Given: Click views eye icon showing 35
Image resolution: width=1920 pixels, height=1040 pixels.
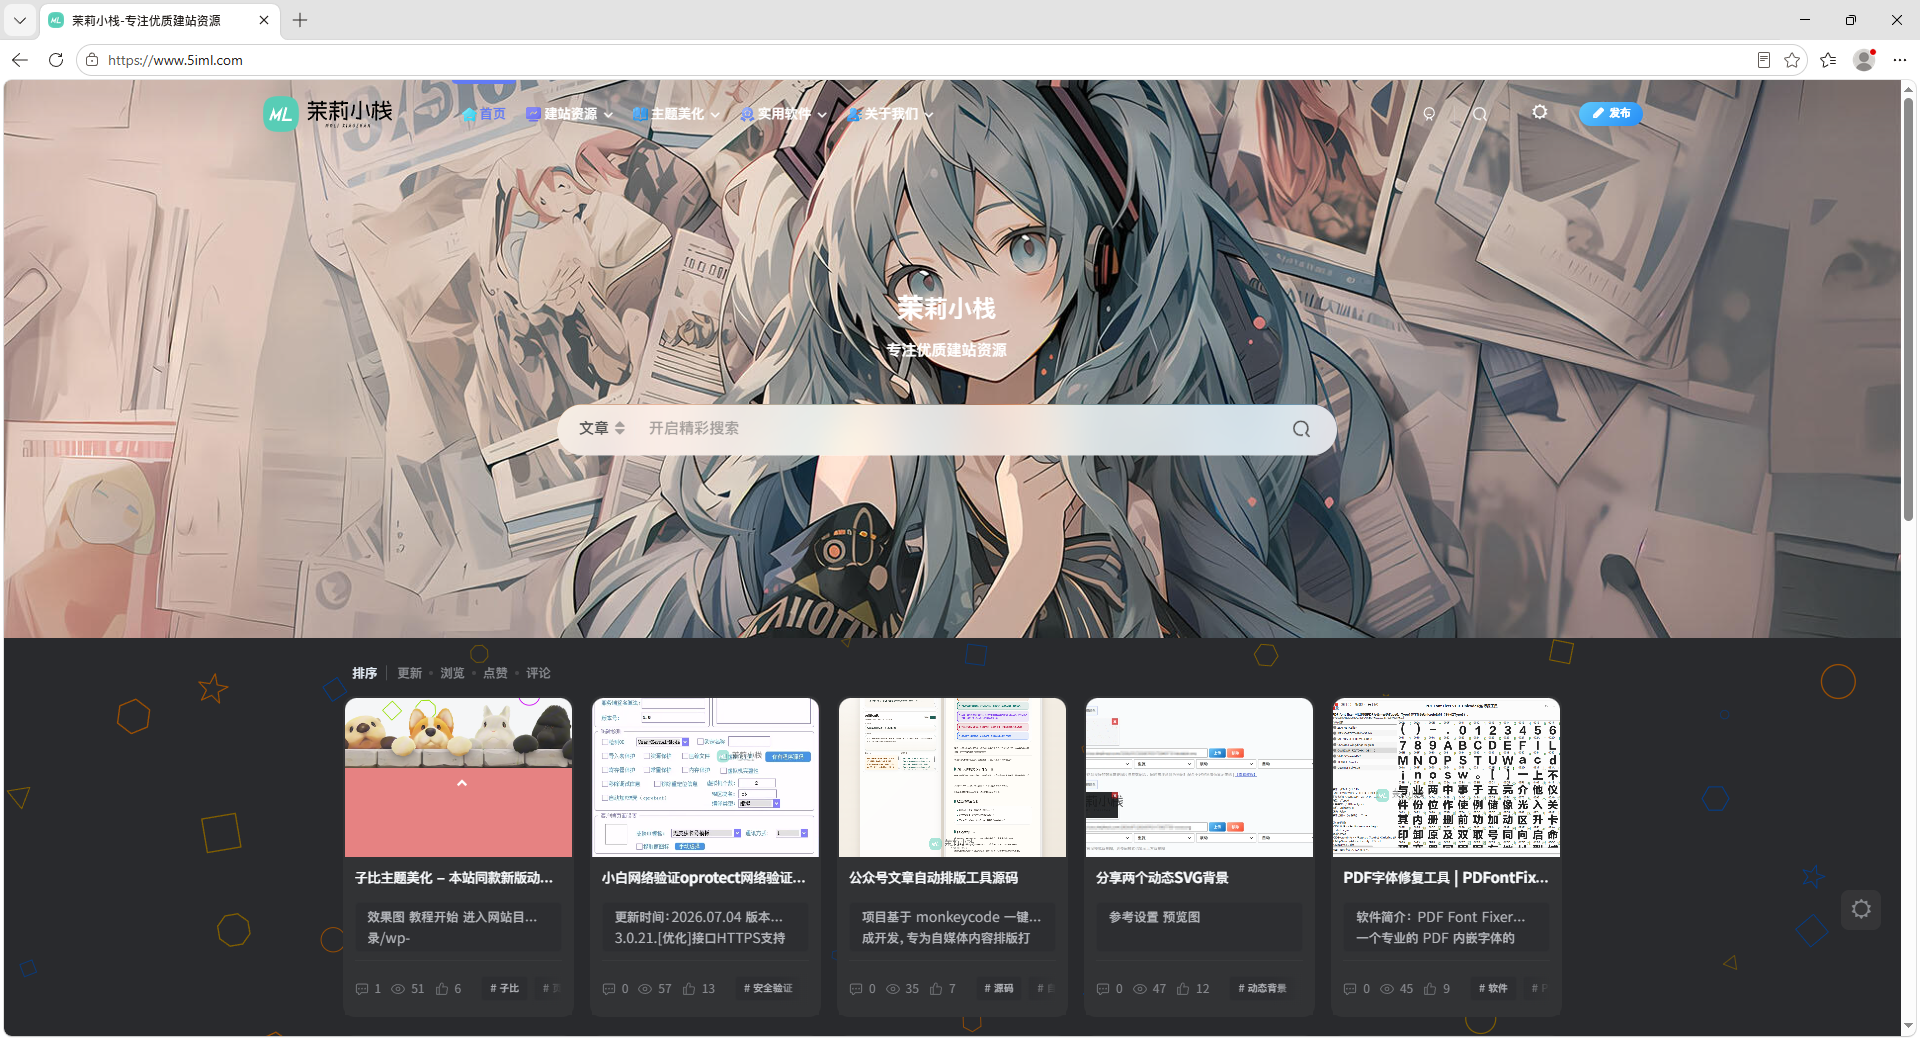Looking at the screenshot, I should (x=892, y=989).
